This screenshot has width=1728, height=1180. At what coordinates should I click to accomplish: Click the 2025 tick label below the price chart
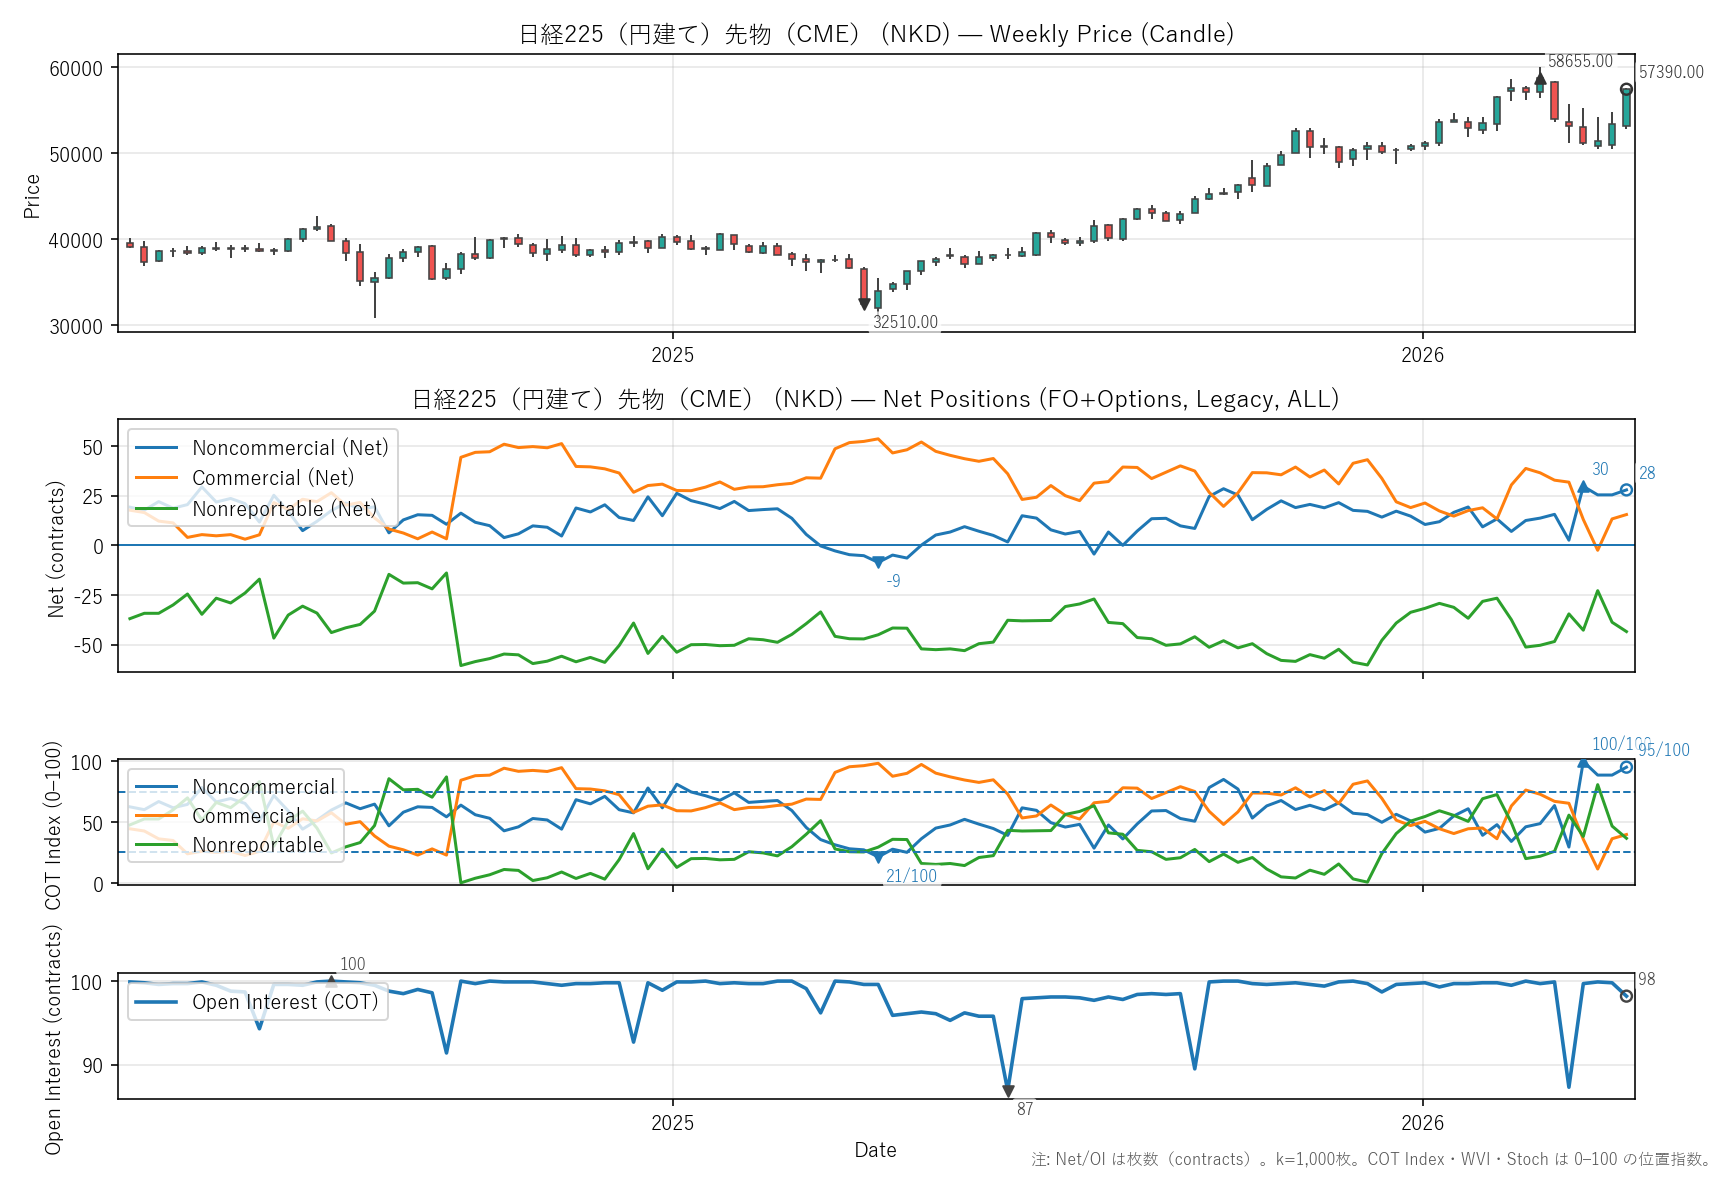[672, 355]
